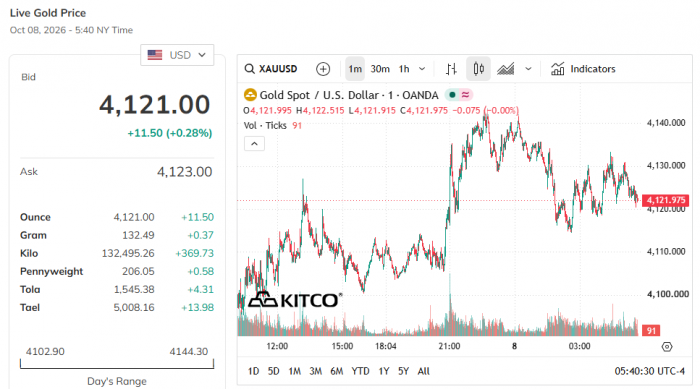This screenshot has height=389, width=700.
Task: Click the Pennyweight row label
Action: click(x=51, y=272)
